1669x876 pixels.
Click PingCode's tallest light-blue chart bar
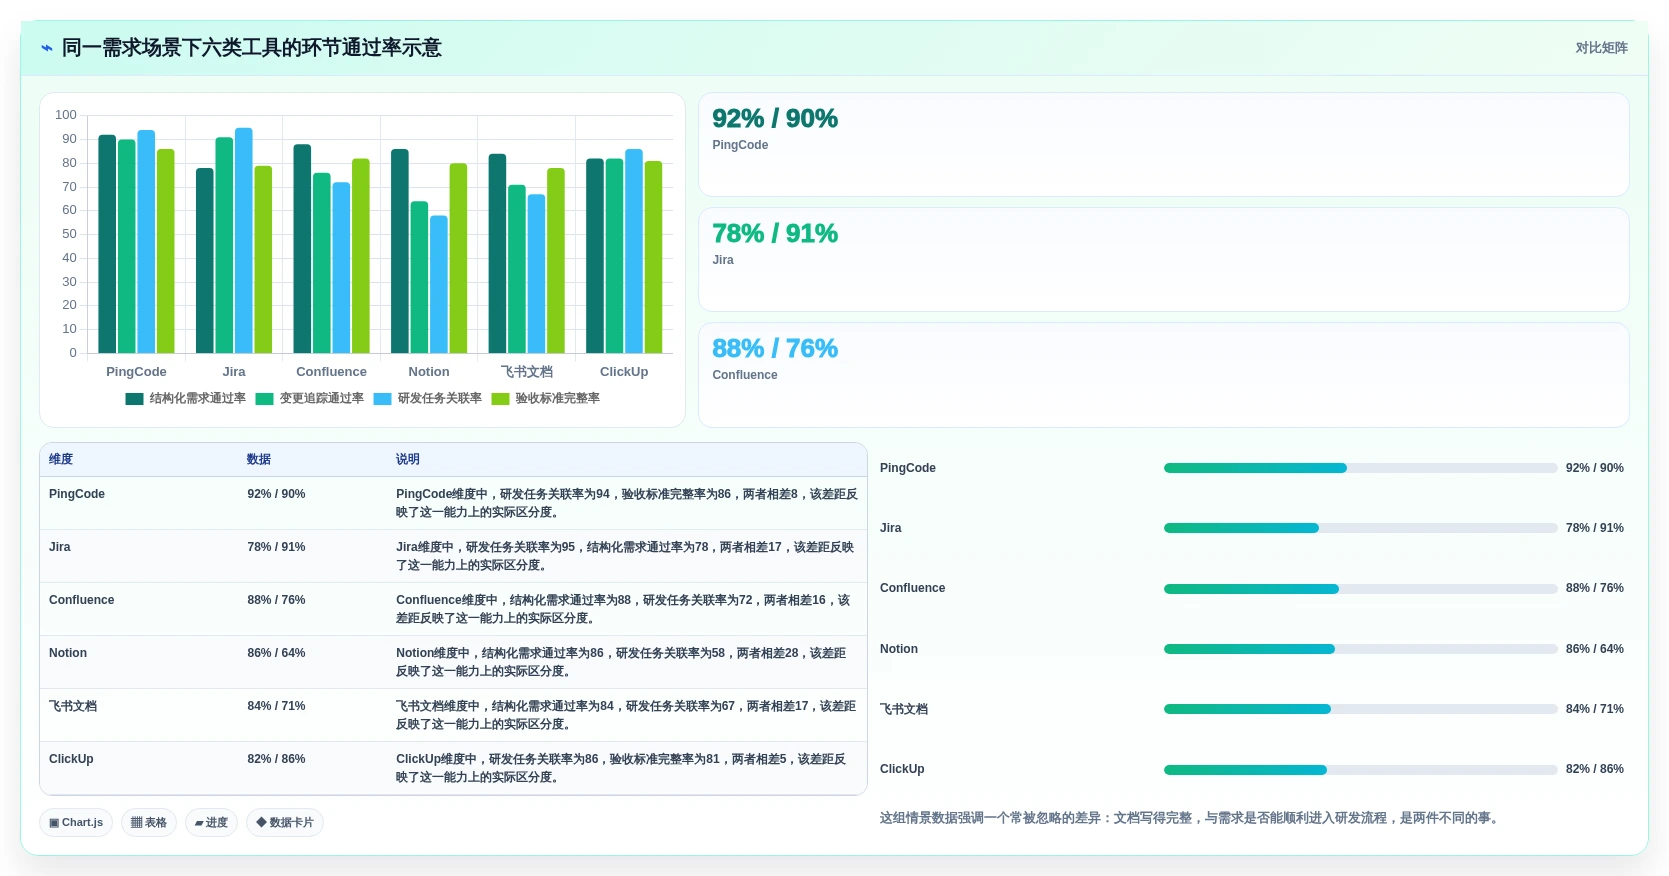[146, 241]
